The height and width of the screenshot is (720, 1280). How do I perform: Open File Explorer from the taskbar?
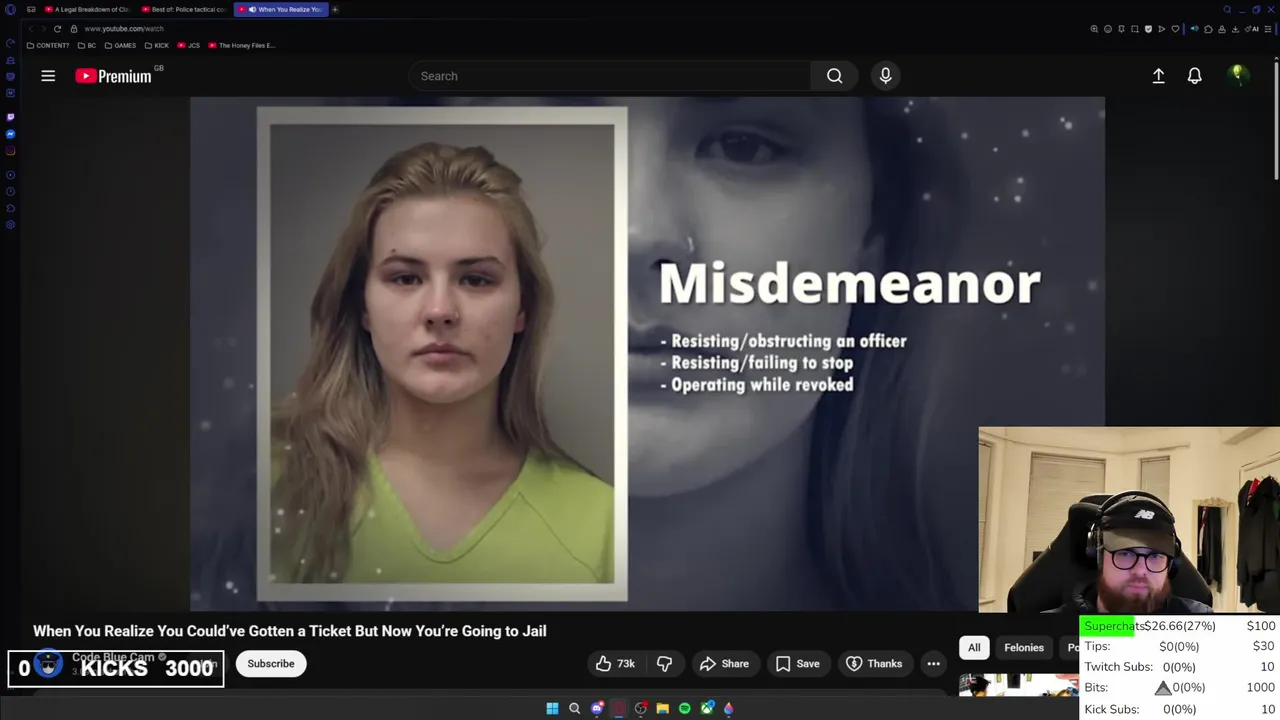[x=662, y=708]
